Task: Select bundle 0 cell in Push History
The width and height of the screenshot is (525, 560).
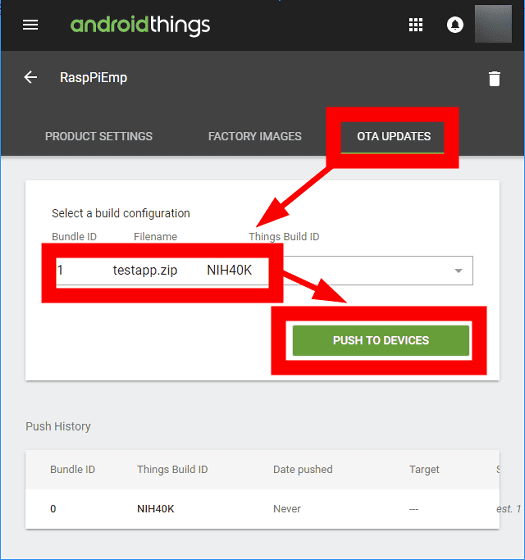Action: pyautogui.click(x=53, y=509)
